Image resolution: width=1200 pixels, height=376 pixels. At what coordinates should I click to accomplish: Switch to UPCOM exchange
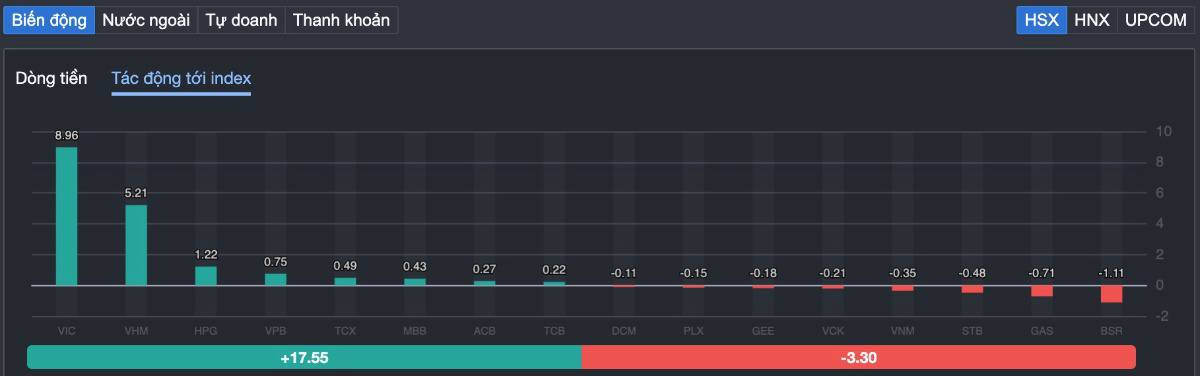[x=1155, y=20]
